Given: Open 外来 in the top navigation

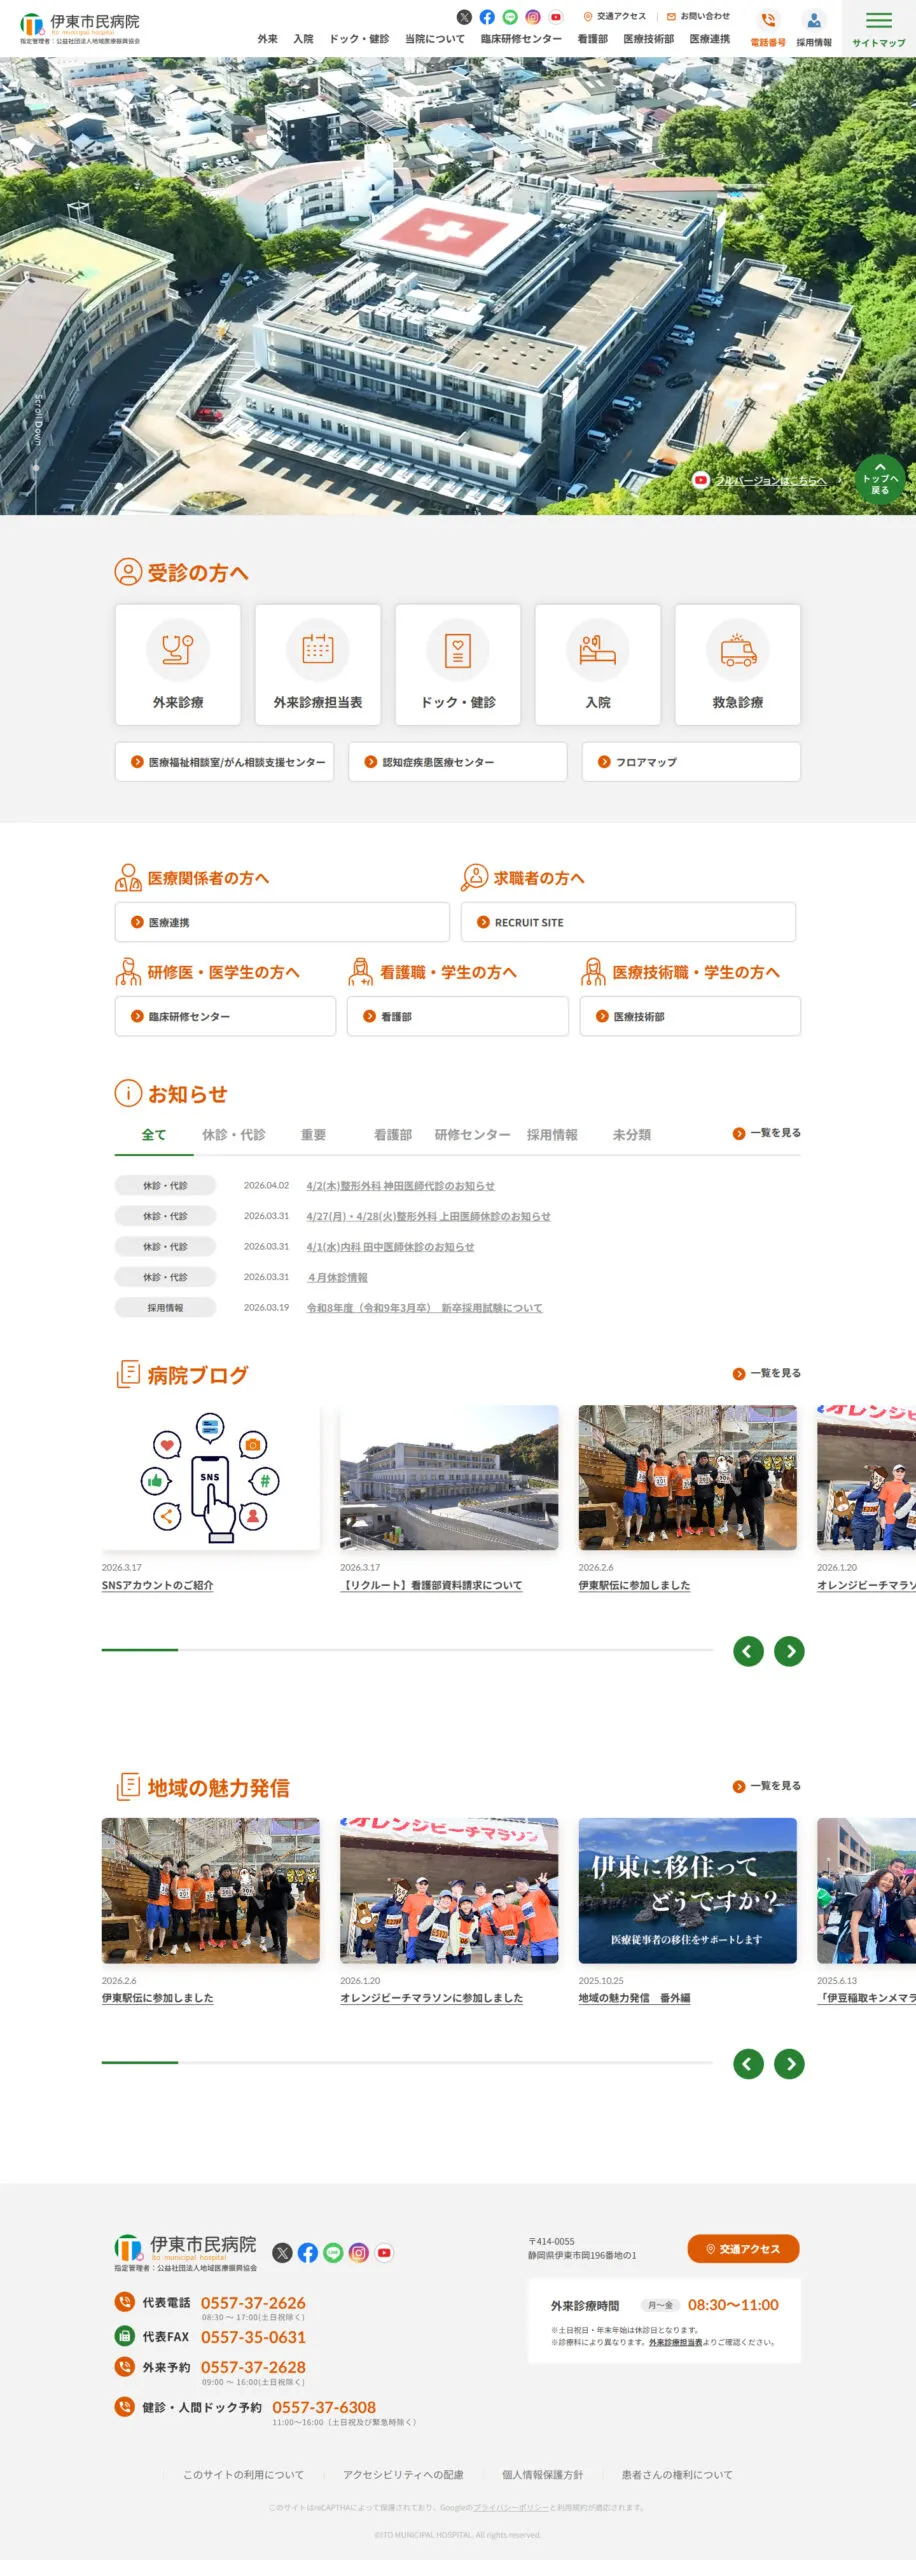Looking at the screenshot, I should point(268,39).
